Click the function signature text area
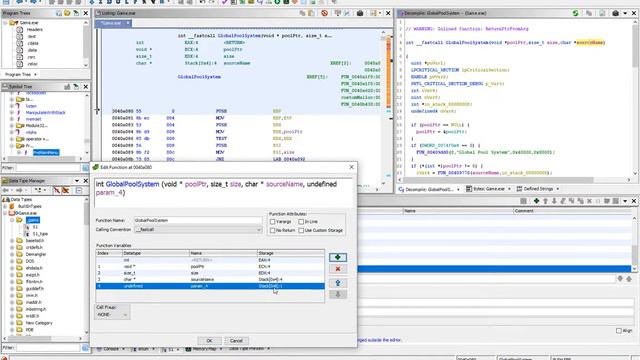The width and height of the screenshot is (640, 360). 223,193
